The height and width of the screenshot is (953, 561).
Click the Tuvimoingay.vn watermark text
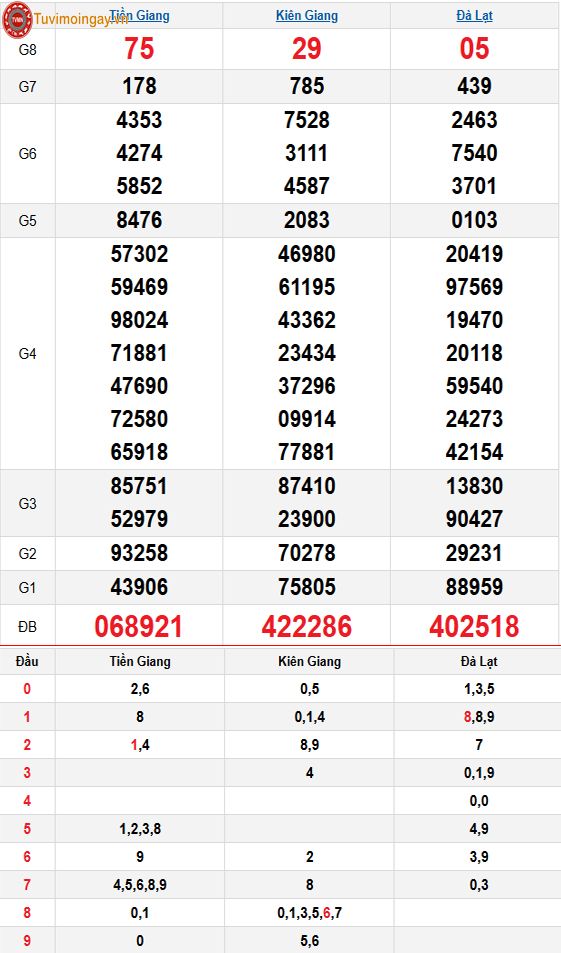pos(81,19)
